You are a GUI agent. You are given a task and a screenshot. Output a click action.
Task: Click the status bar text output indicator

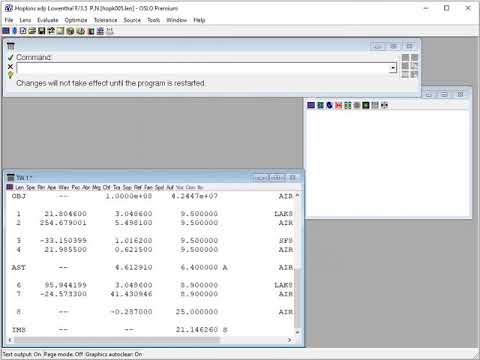pyautogui.click(x=22, y=354)
